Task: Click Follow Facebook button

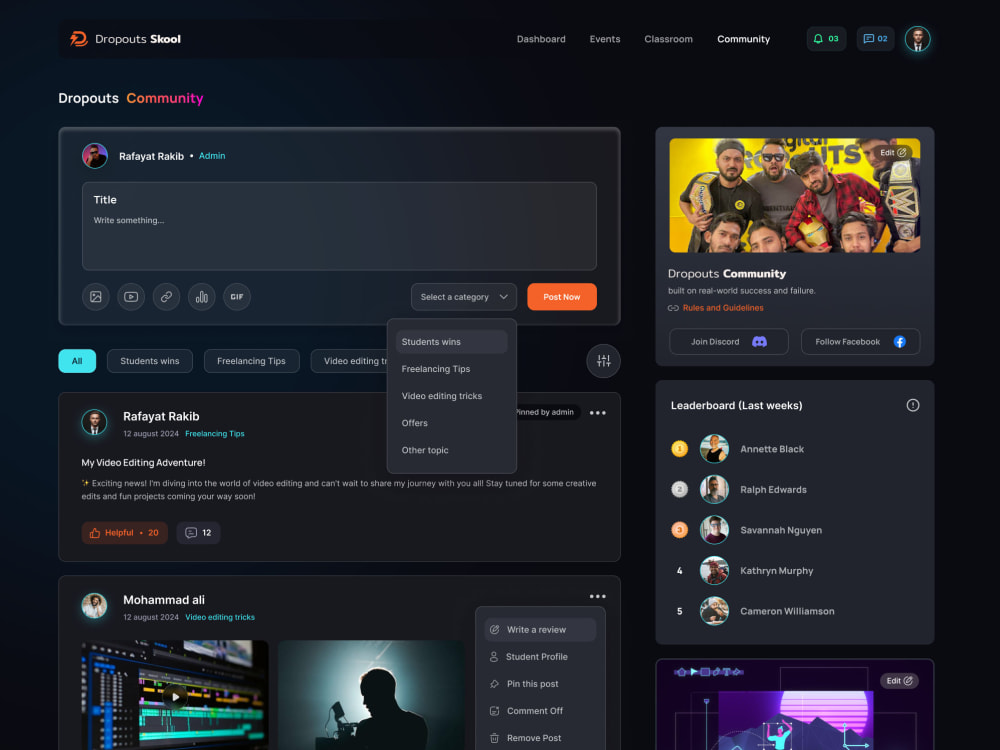Action: coord(860,342)
